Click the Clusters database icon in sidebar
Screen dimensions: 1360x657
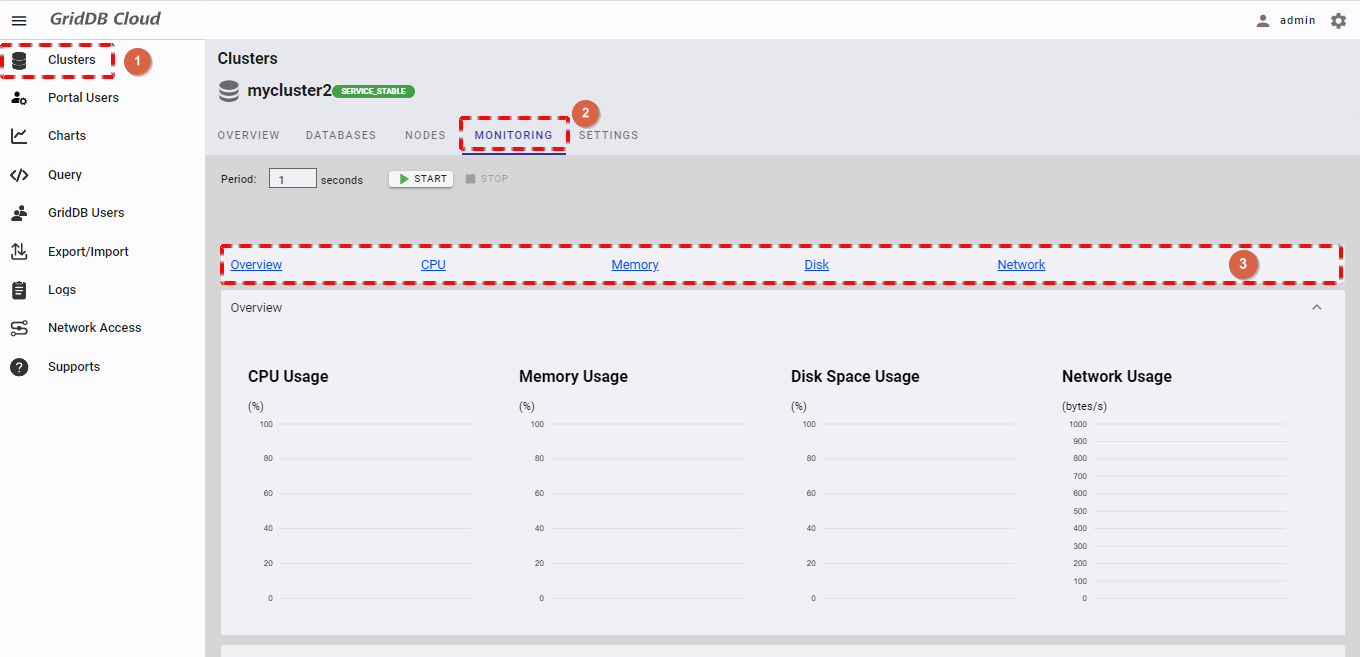point(19,60)
